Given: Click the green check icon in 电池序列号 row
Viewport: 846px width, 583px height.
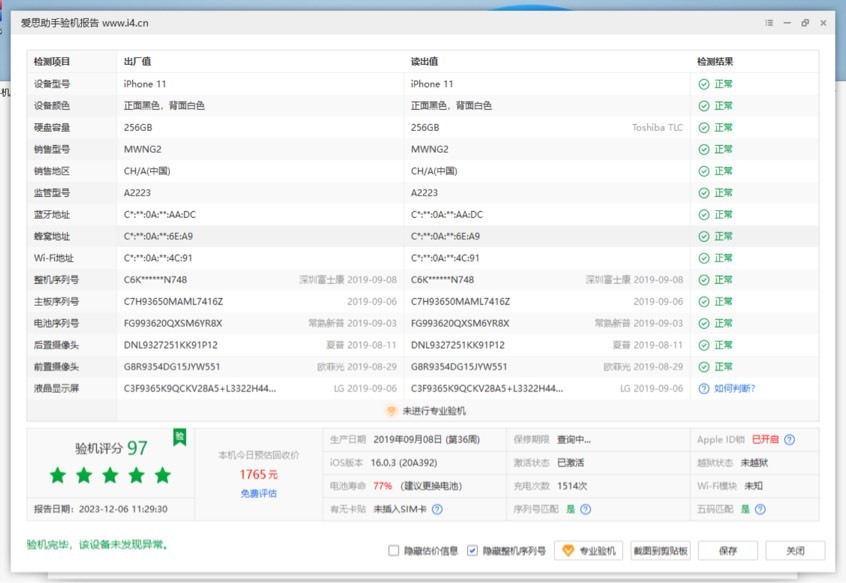Looking at the screenshot, I should (x=704, y=324).
